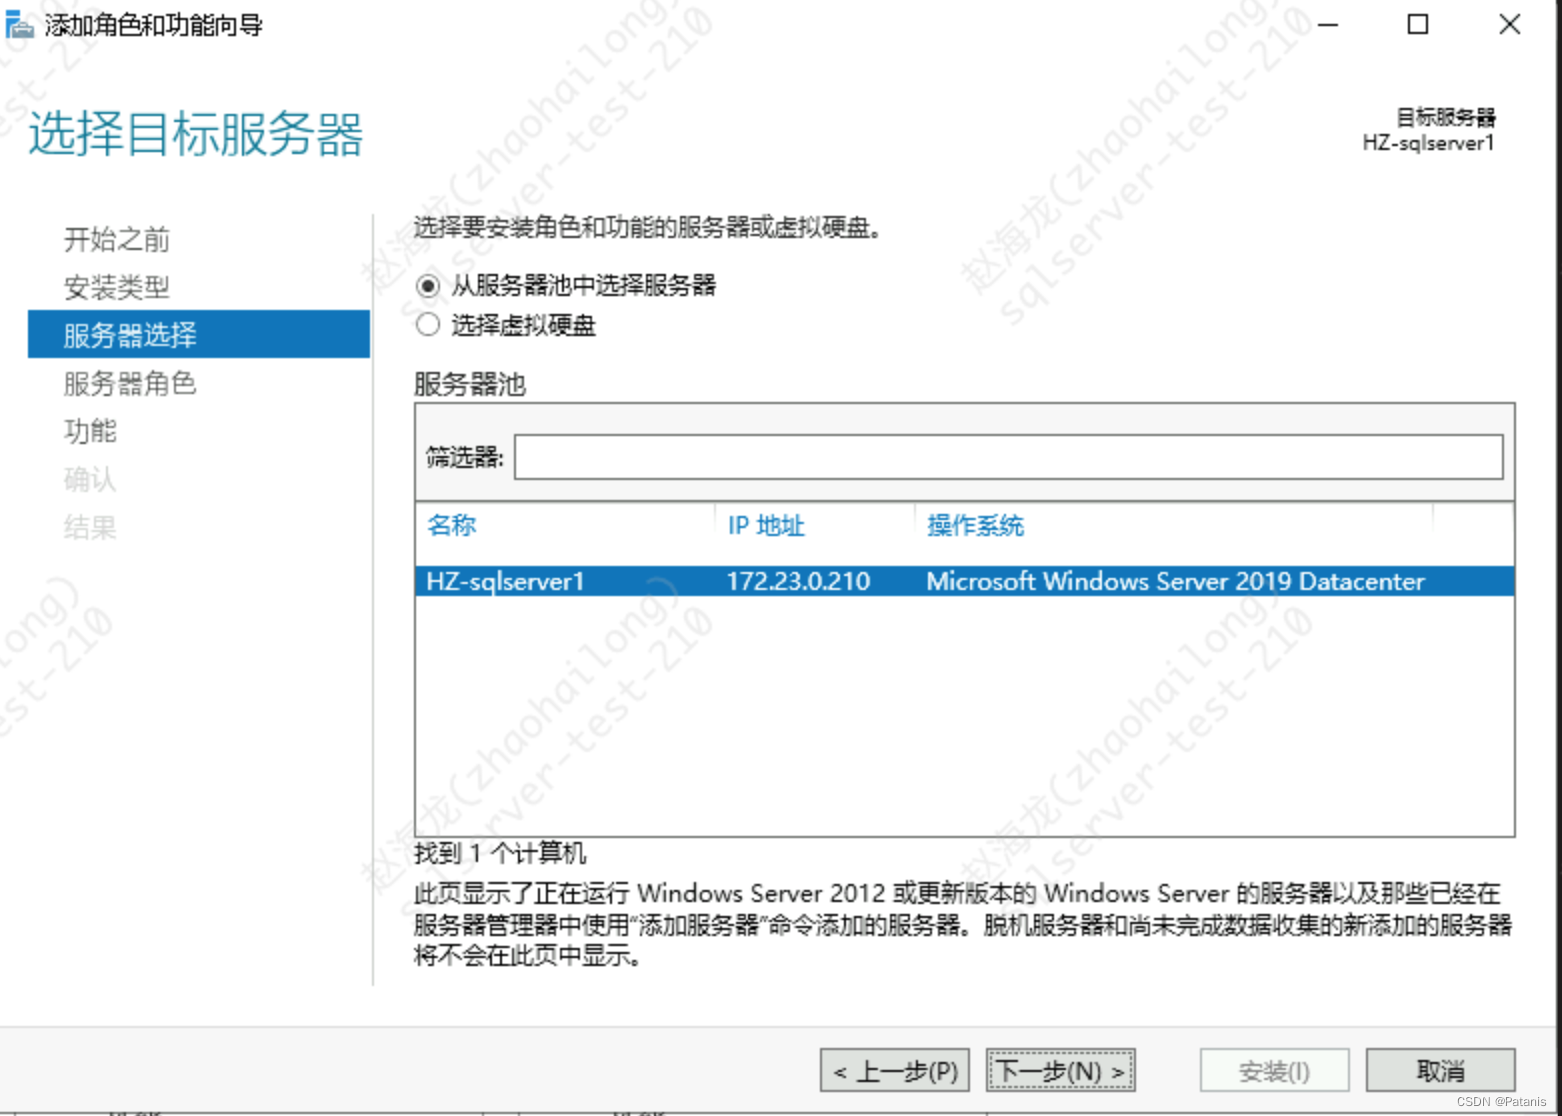Focus the 筛选器 filter input field
The image size is (1562, 1116).
click(1008, 457)
